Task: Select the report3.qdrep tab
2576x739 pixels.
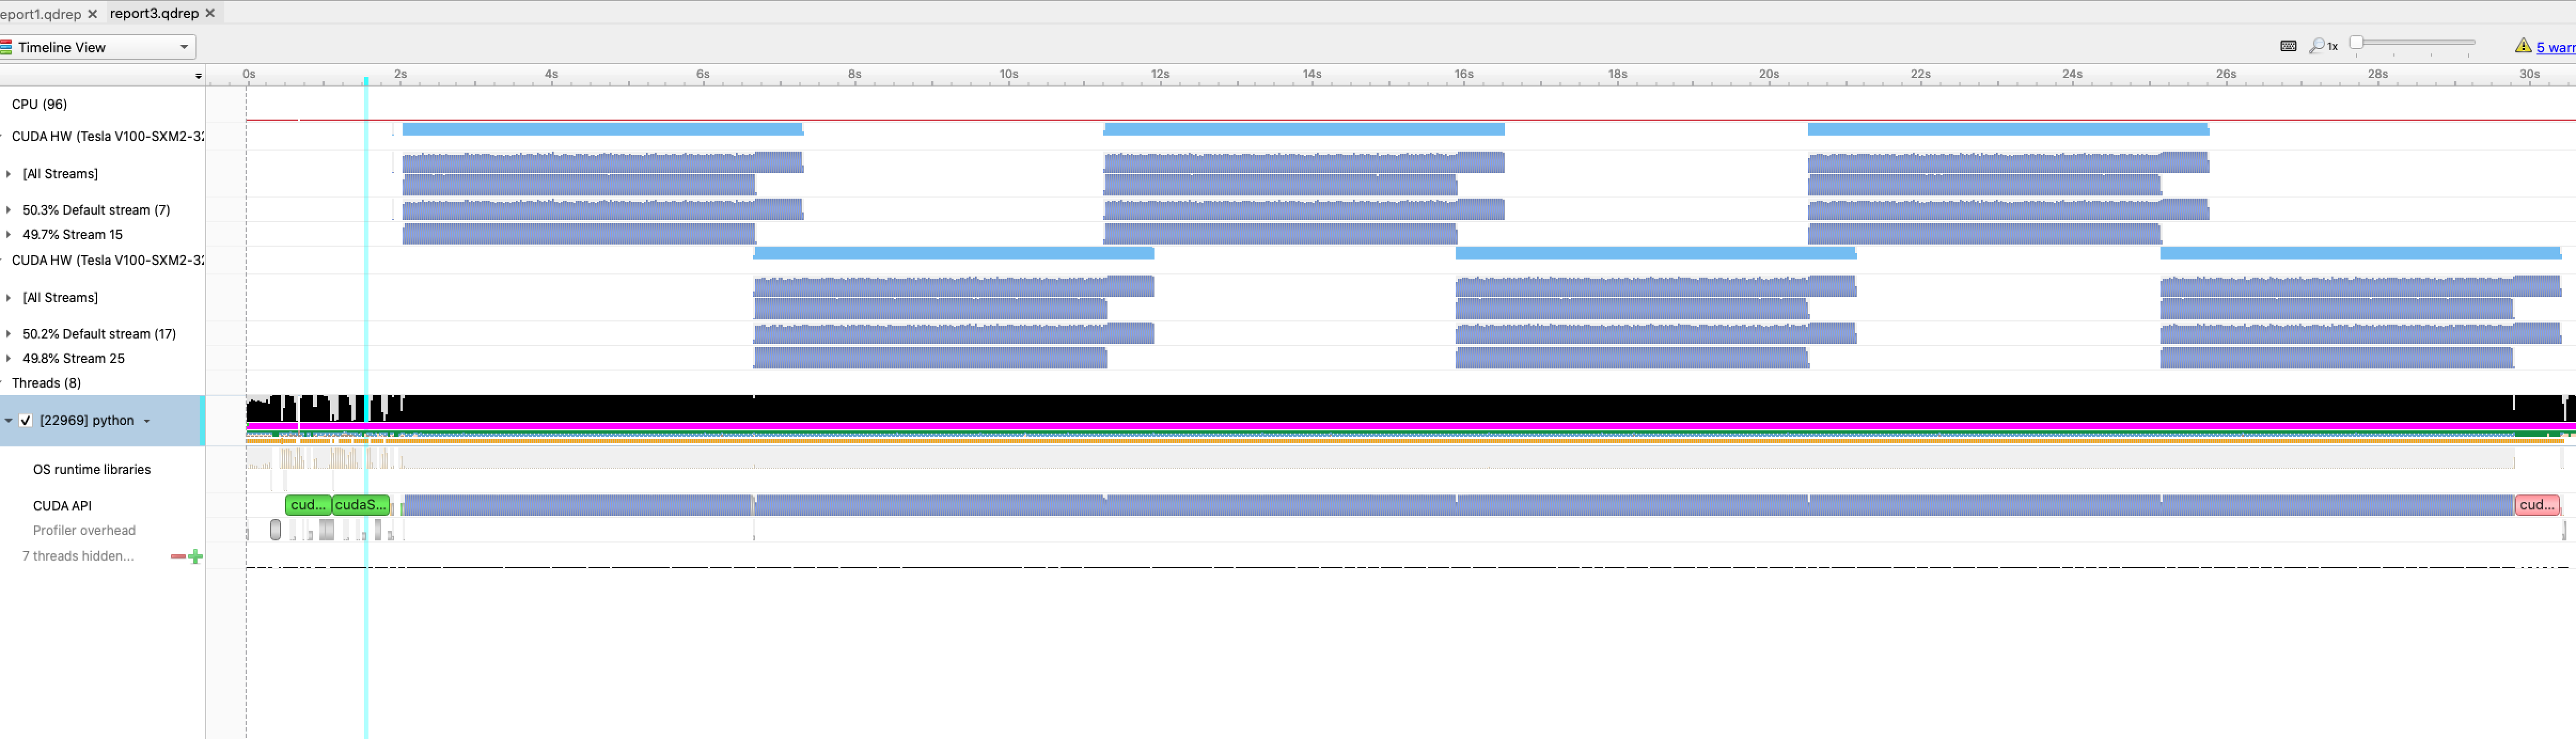Action: (x=154, y=13)
